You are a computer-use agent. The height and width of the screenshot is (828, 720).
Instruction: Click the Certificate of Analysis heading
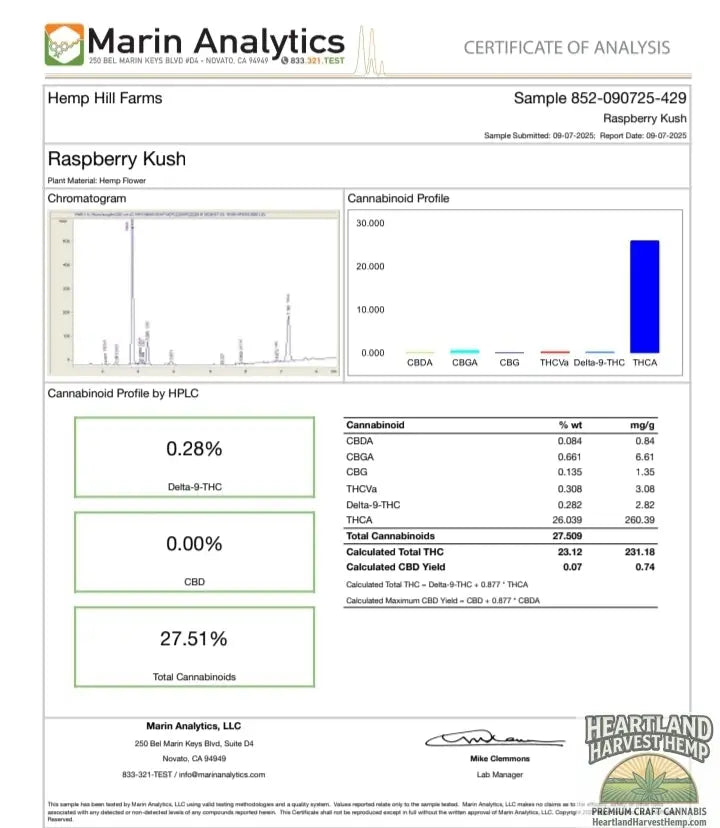567,48
